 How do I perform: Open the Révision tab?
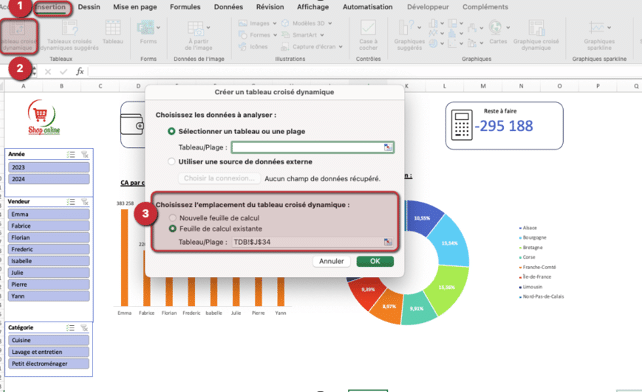[x=270, y=7]
